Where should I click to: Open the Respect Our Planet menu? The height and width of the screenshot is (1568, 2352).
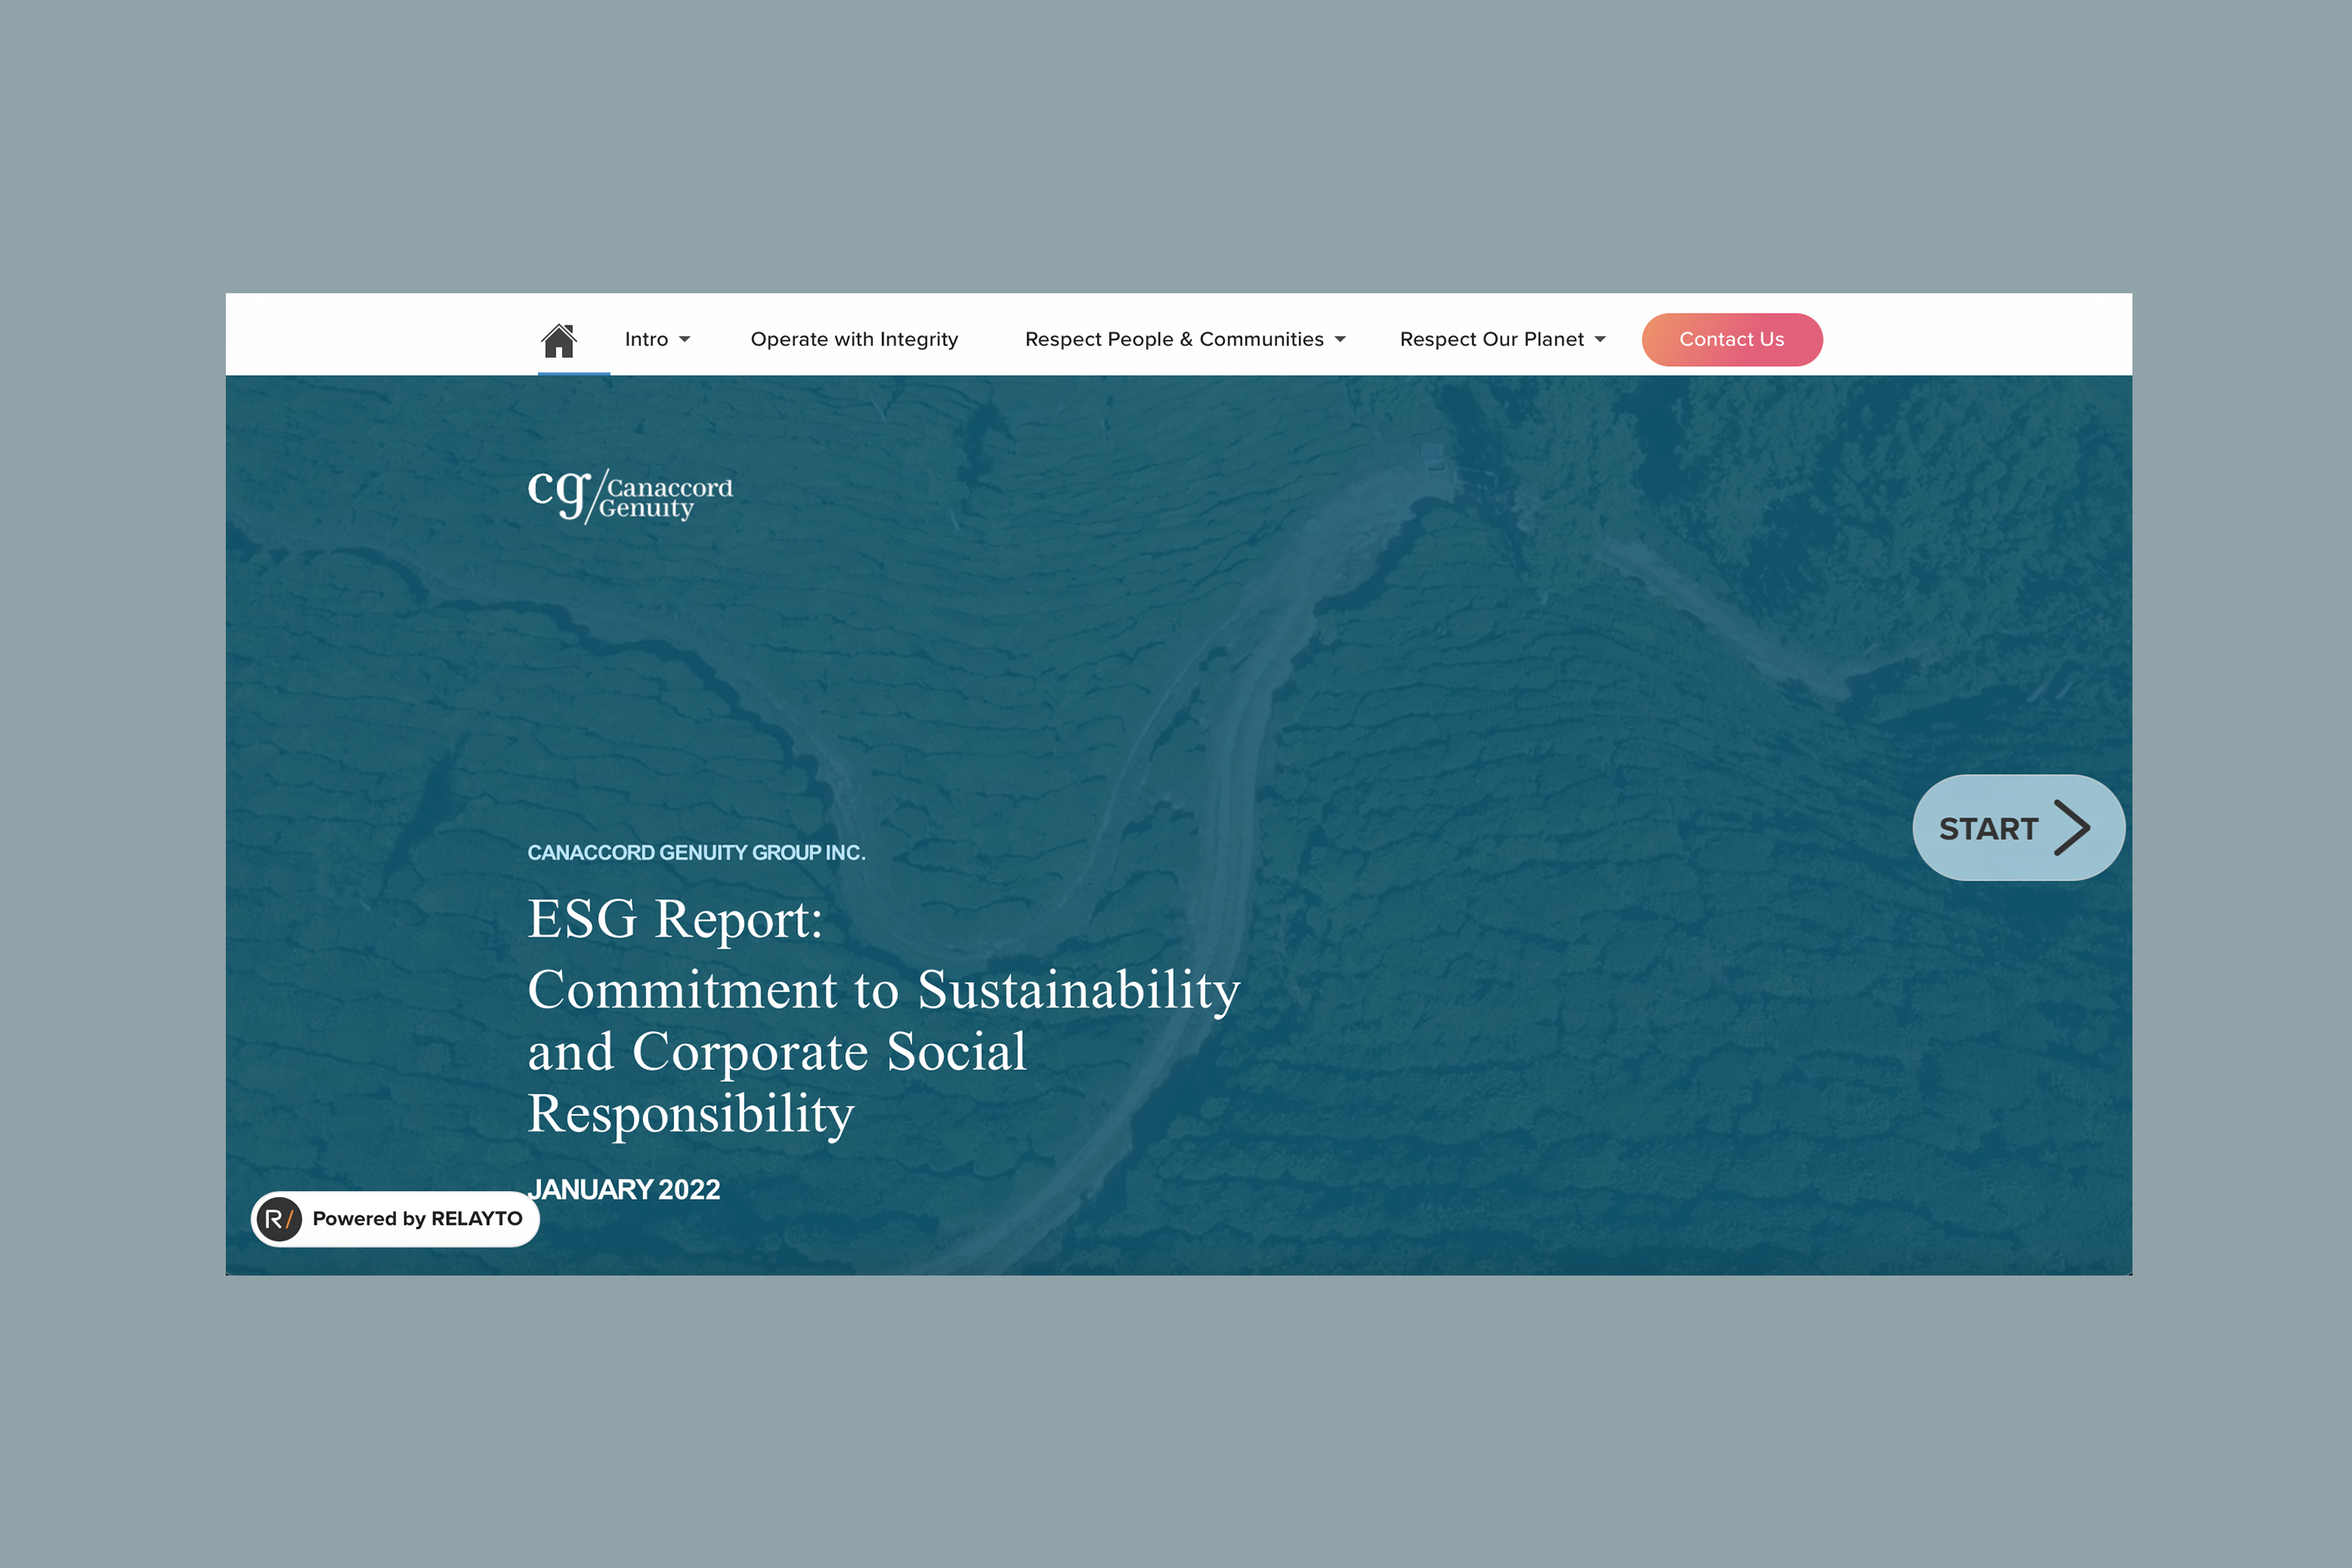click(x=1491, y=340)
